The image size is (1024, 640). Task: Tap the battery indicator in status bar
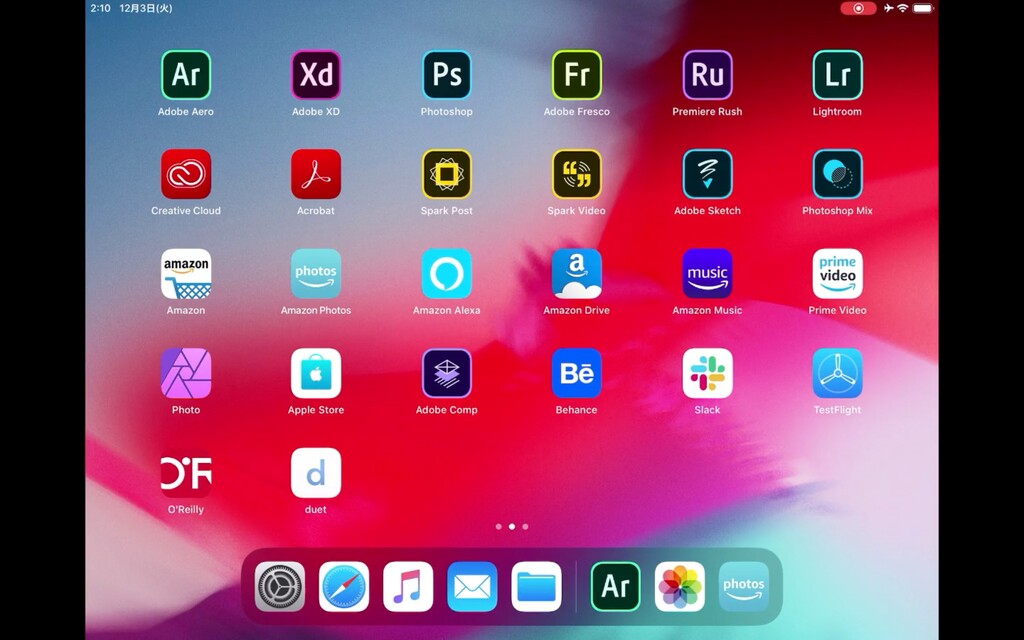923,8
